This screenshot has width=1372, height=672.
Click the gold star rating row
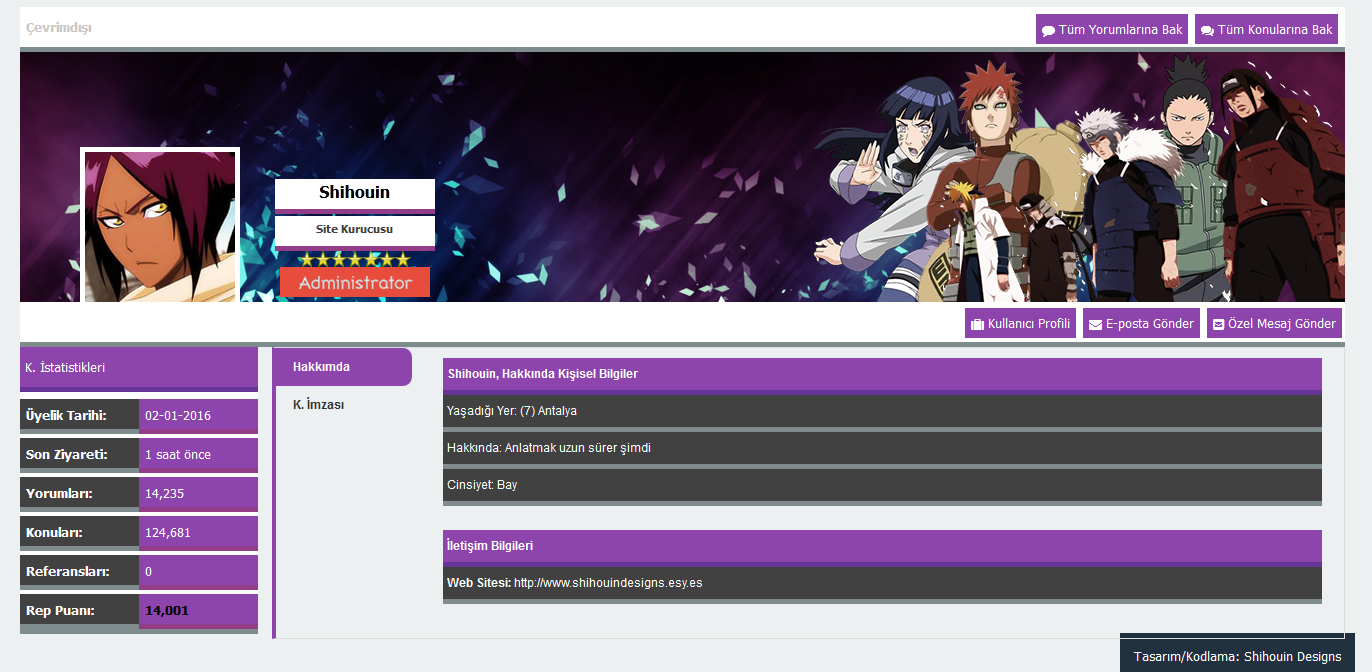tap(354, 259)
